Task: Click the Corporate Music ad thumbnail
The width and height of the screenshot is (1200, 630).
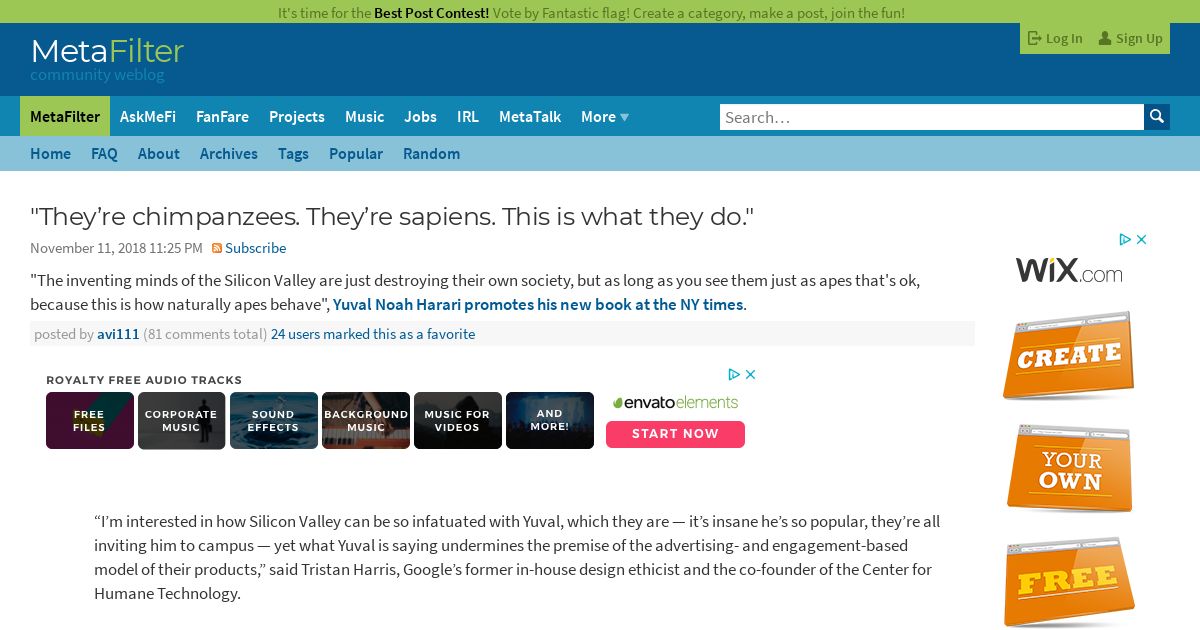Action: 182,420
